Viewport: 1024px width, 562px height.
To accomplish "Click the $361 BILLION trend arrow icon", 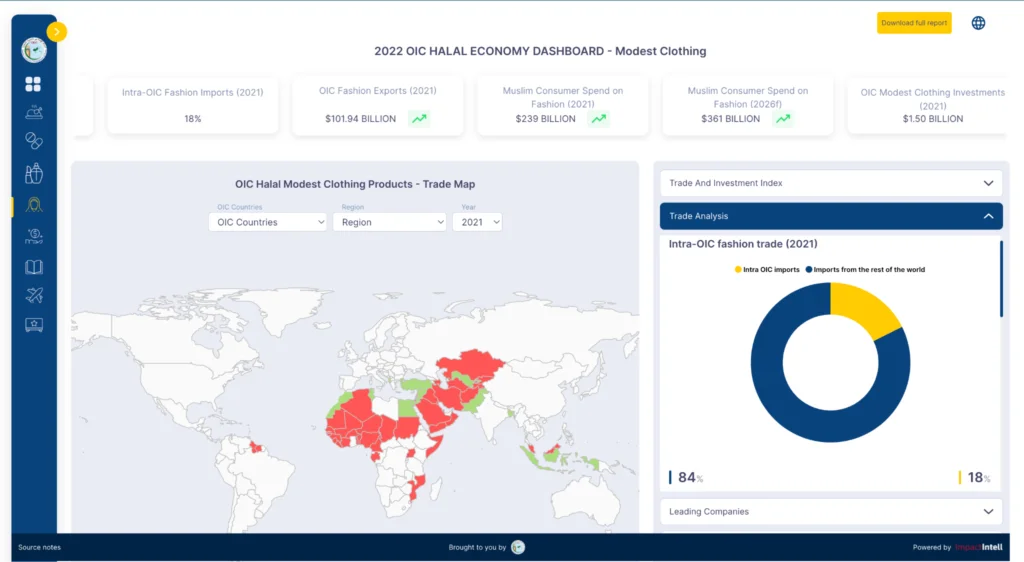I will click(x=783, y=119).
